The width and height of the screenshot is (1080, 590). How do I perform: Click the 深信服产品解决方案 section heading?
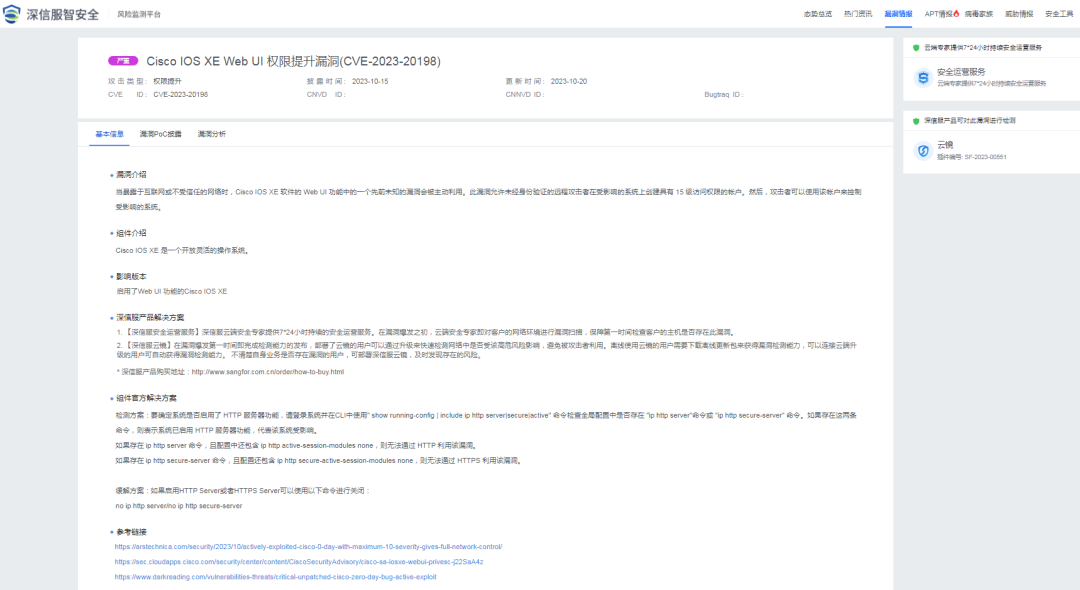click(150, 318)
